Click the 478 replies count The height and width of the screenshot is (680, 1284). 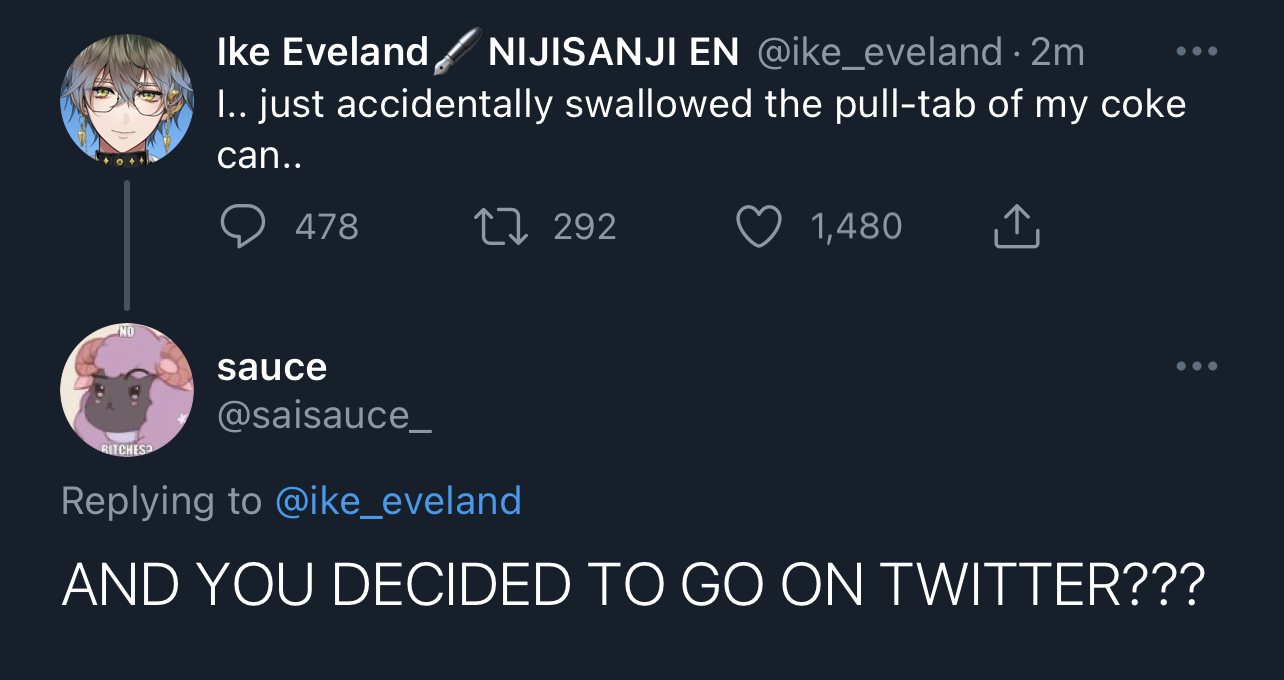pyautogui.click(x=326, y=227)
